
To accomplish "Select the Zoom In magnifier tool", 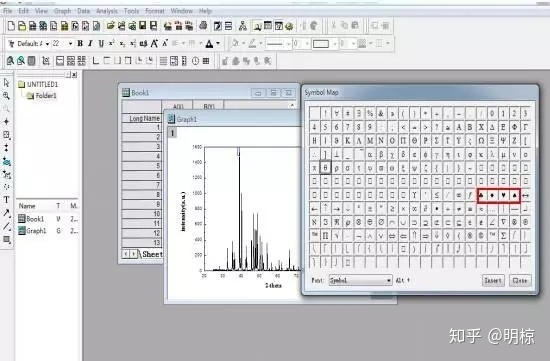I will click(x=6, y=95).
